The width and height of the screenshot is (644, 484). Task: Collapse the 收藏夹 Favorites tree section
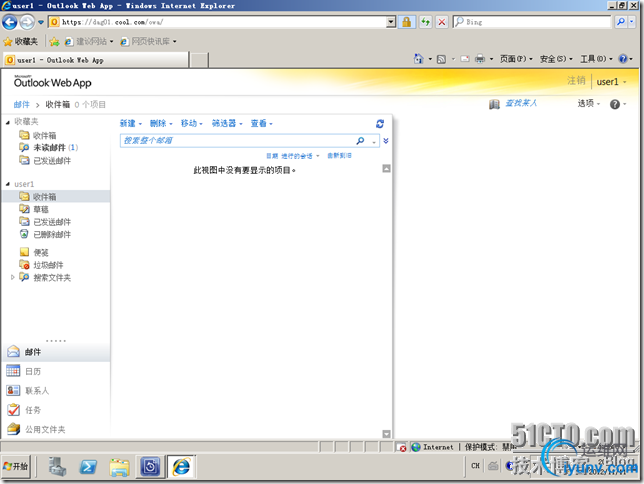pos(7,122)
